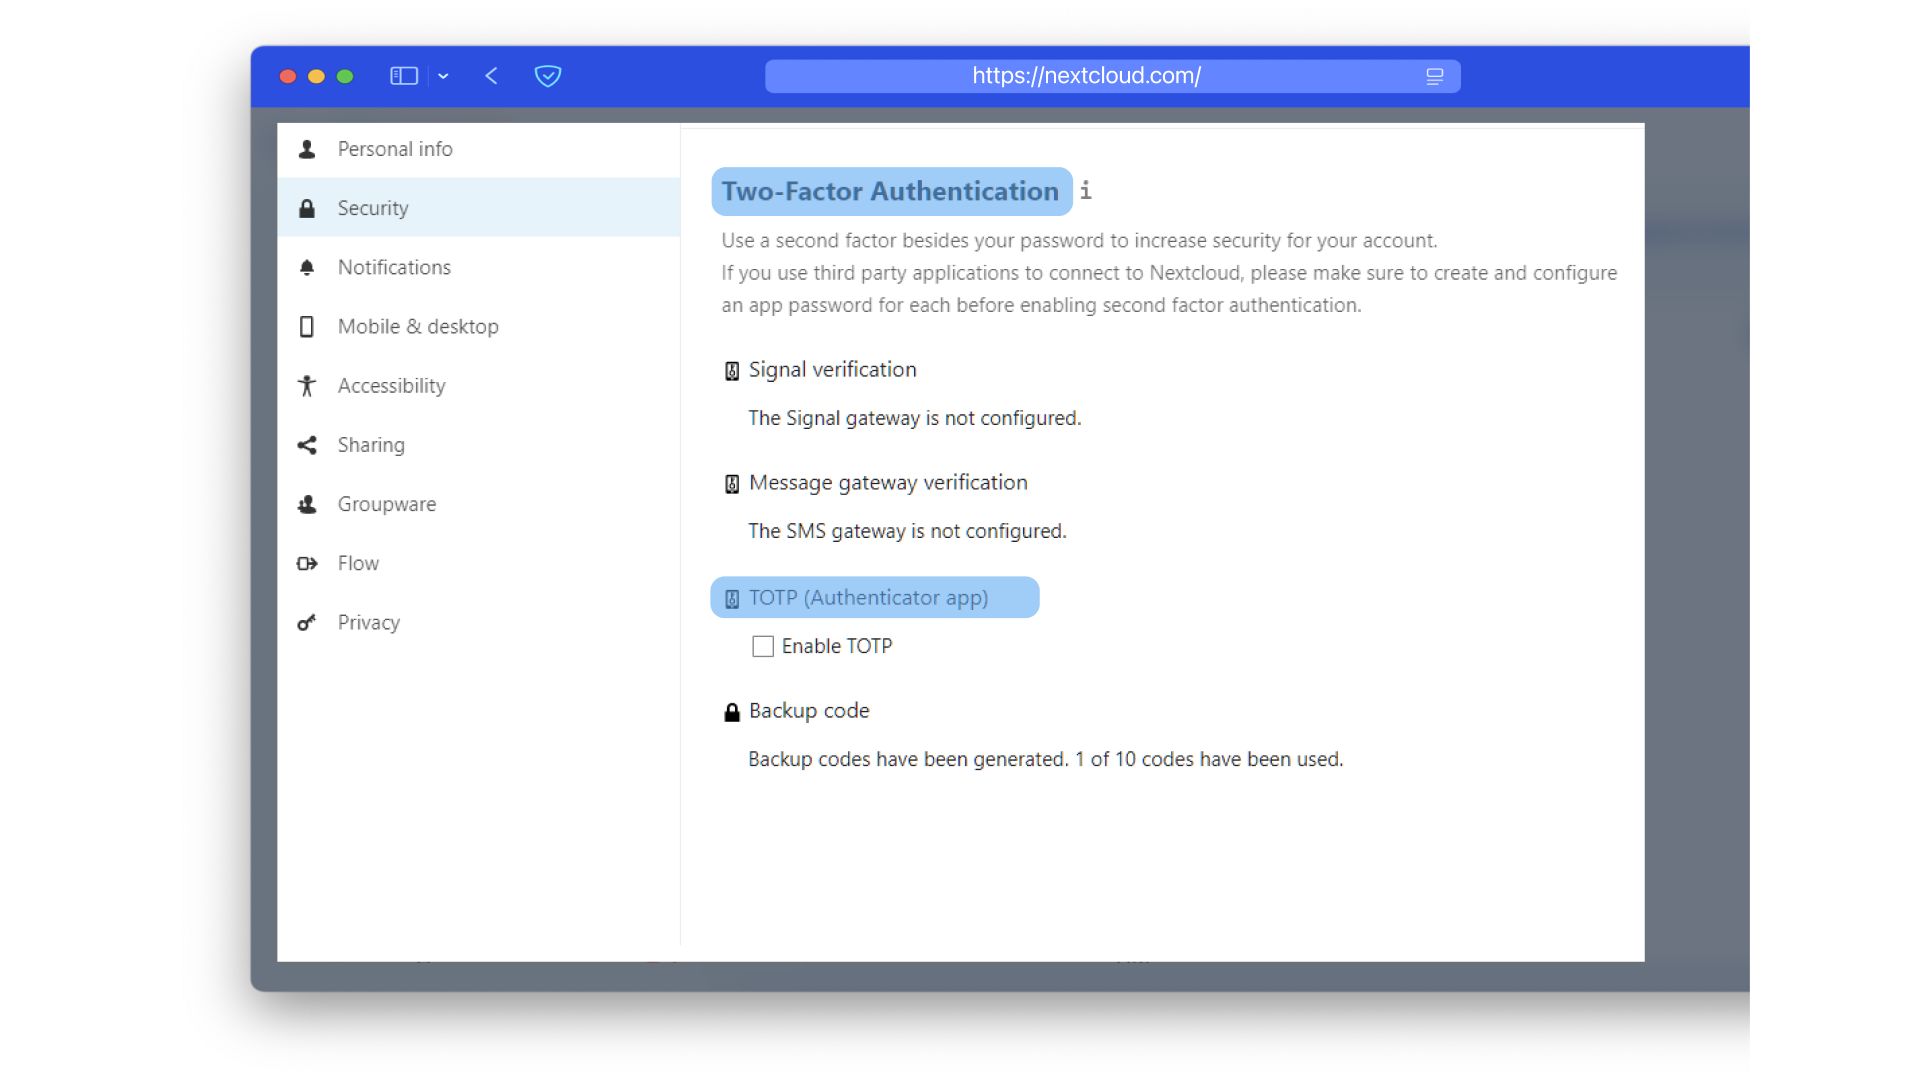Click the shield privacy icon in toolbar
The height and width of the screenshot is (1080, 1920).
pyautogui.click(x=548, y=76)
